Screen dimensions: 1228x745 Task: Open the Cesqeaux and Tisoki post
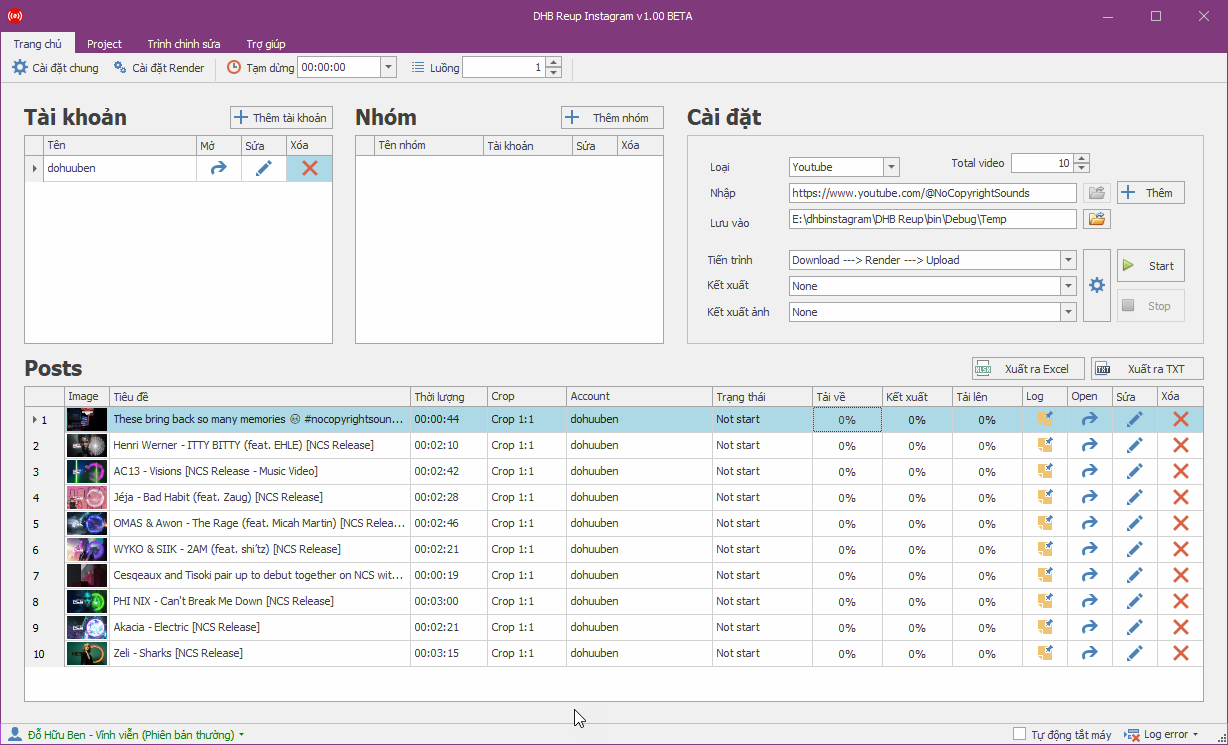[x=1089, y=575]
